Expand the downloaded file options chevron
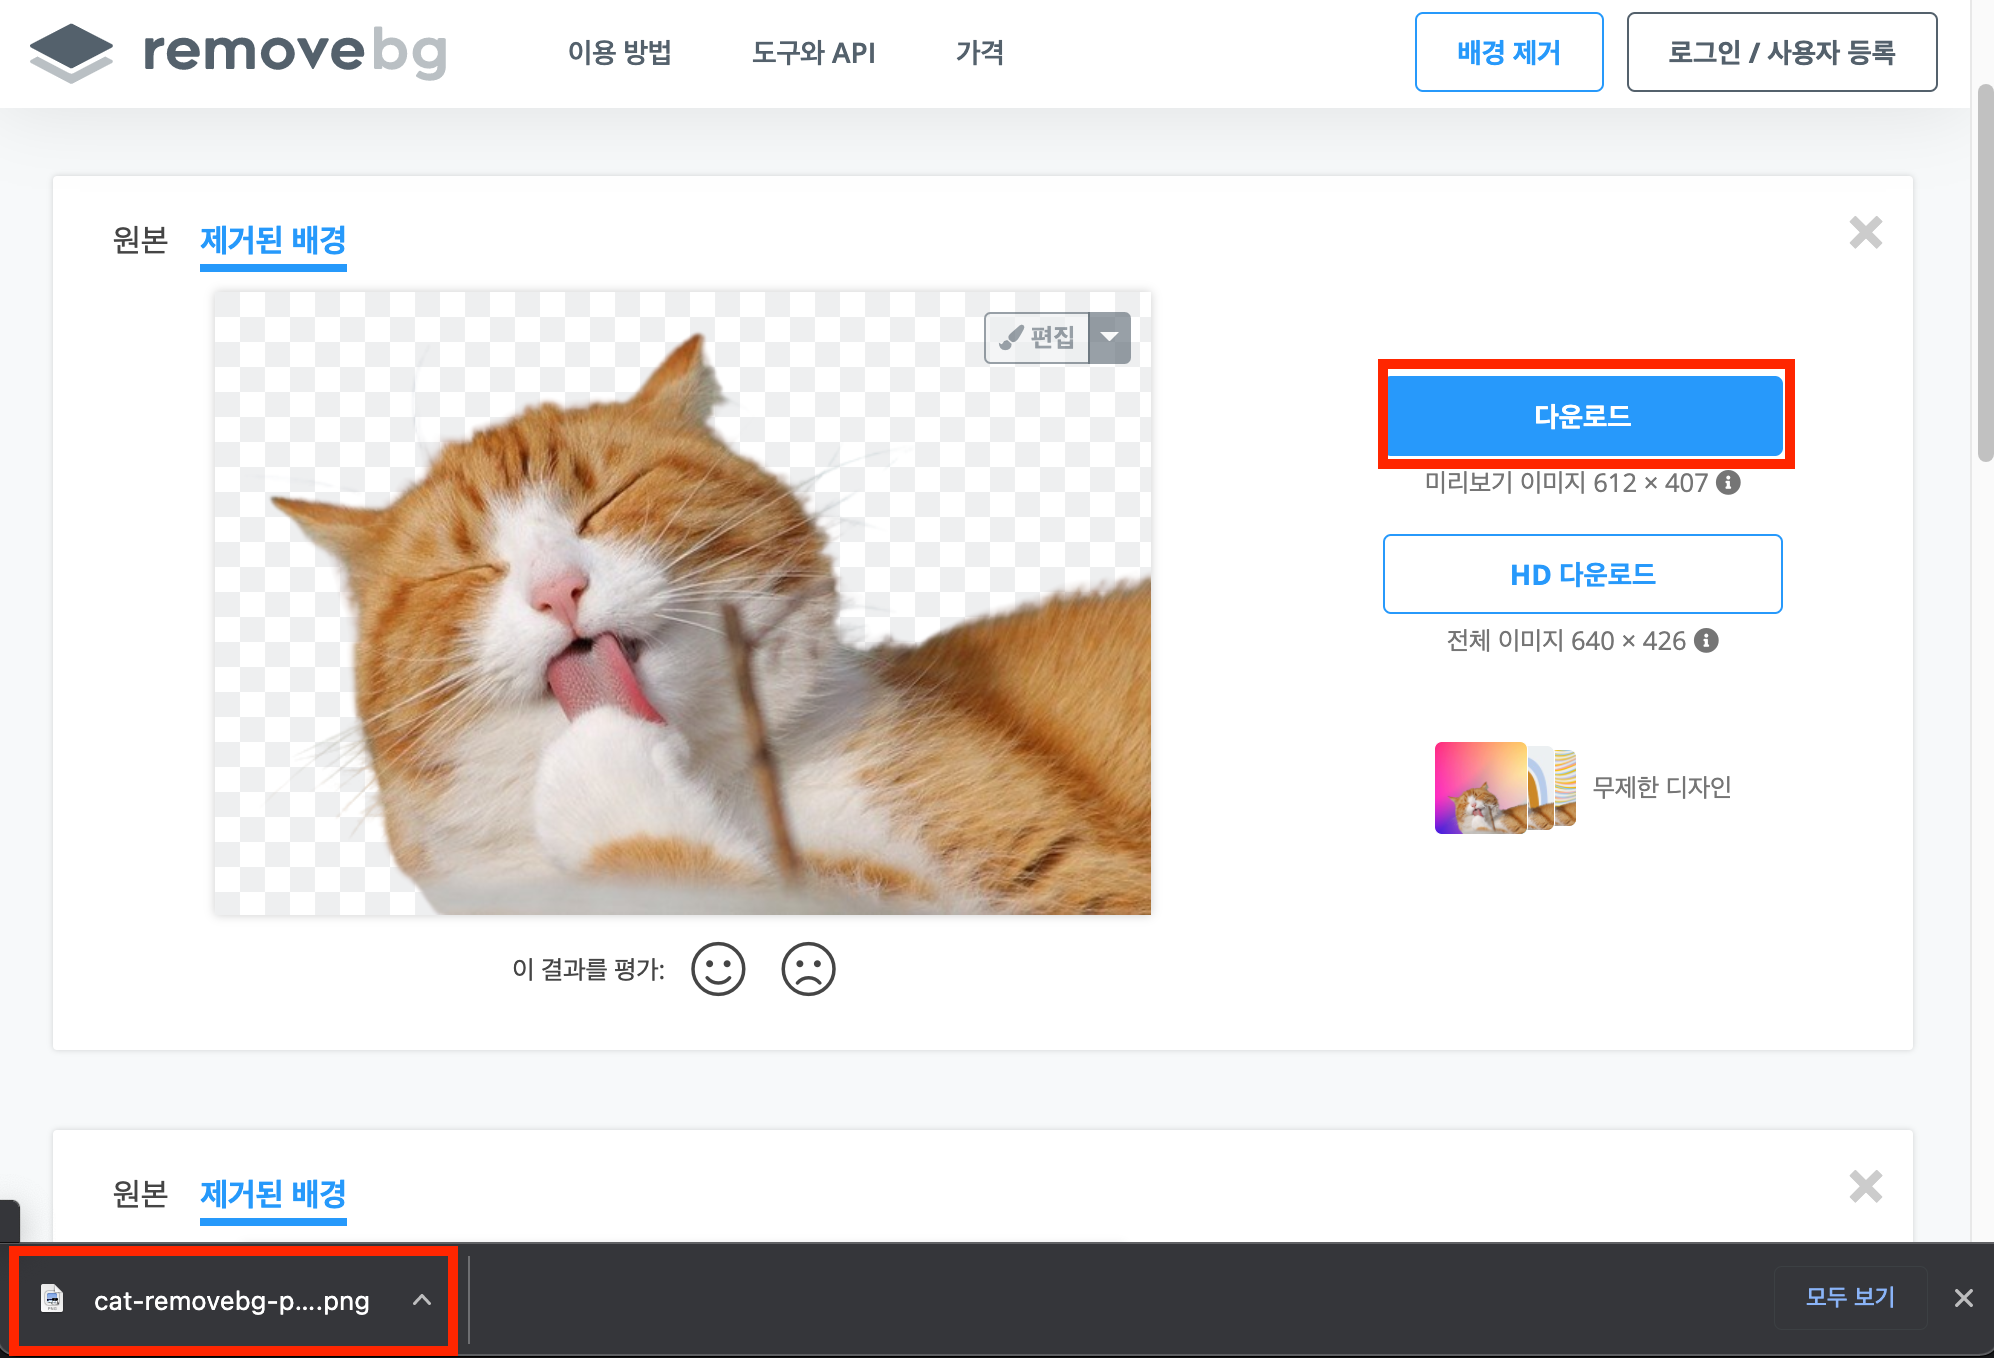 pyautogui.click(x=422, y=1300)
